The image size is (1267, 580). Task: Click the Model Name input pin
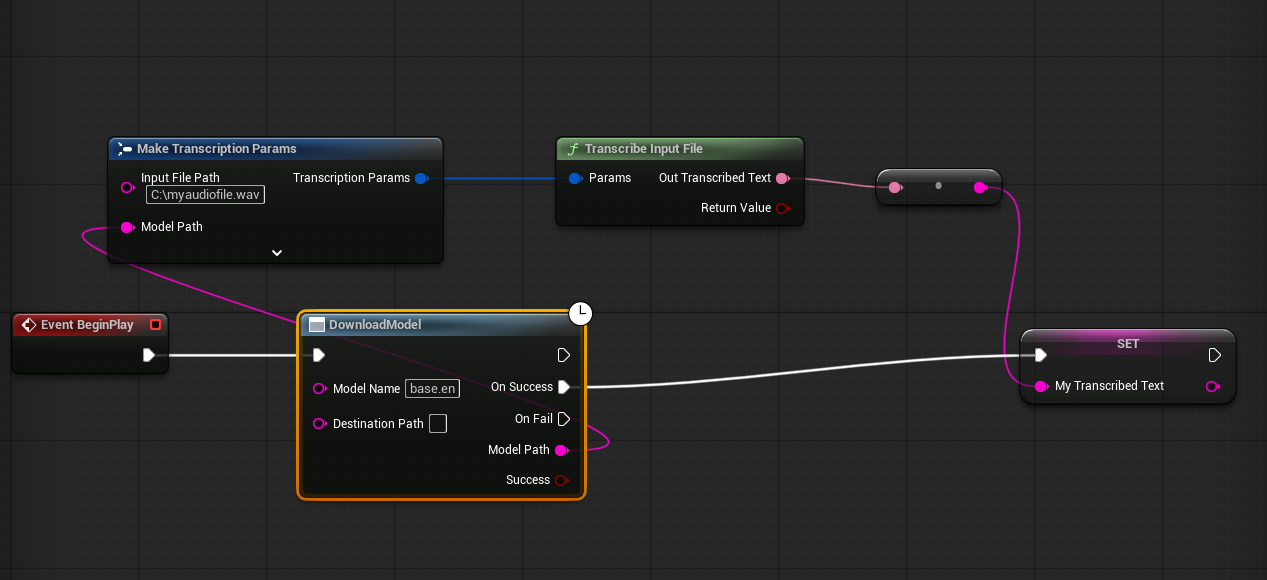320,389
